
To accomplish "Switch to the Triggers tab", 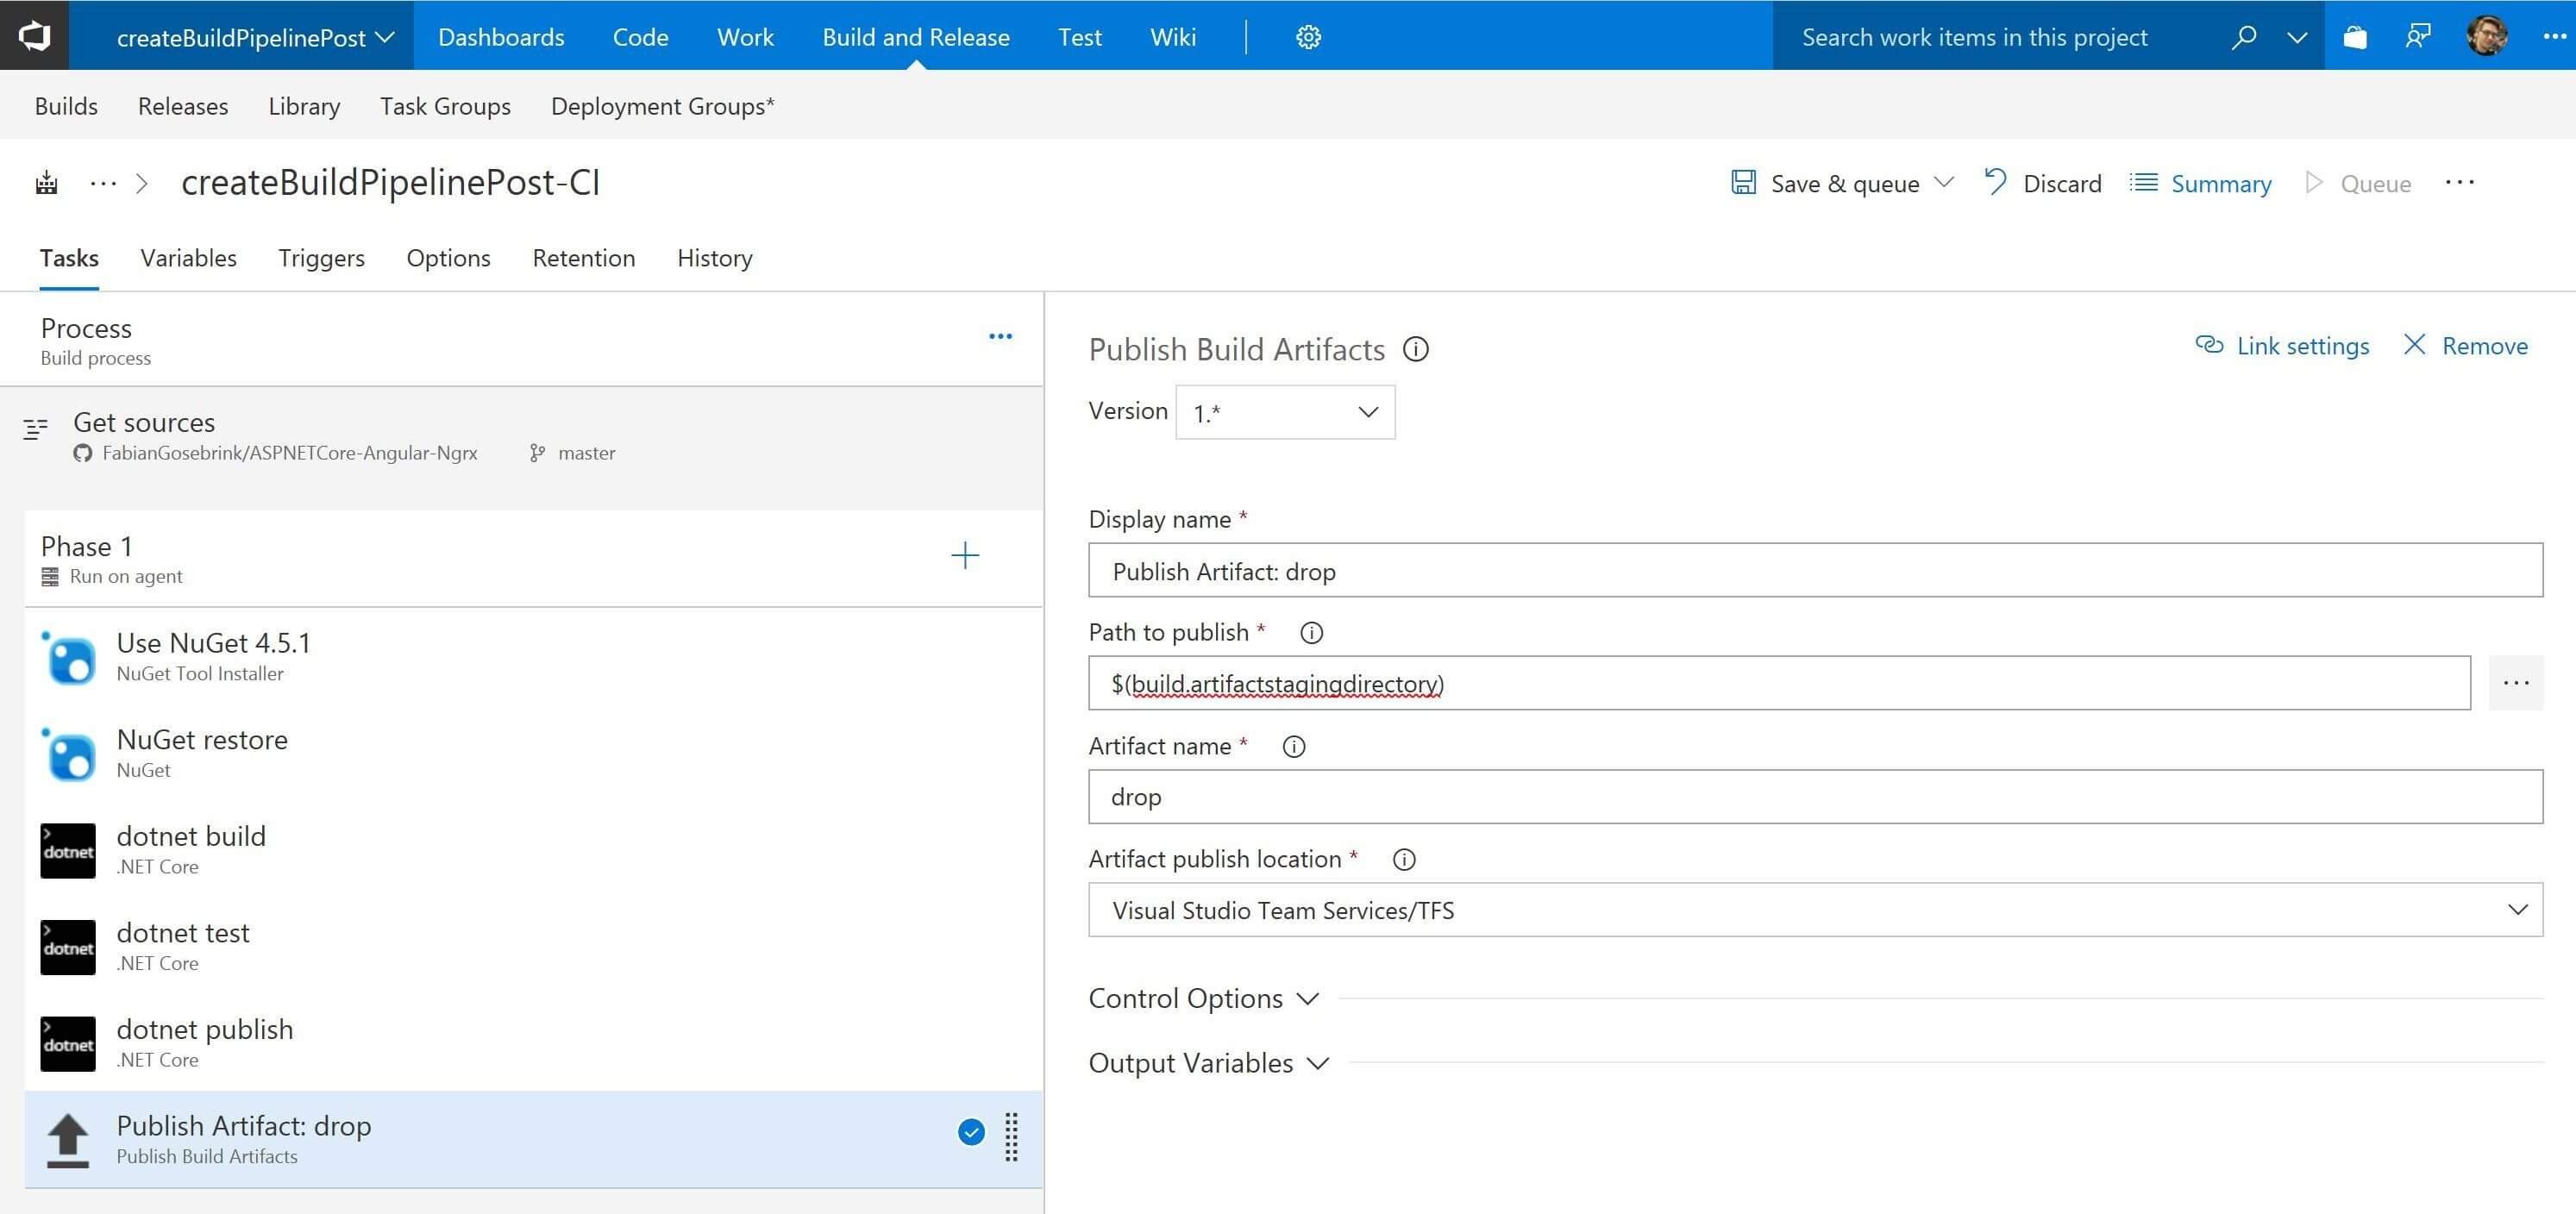I will point(321,258).
